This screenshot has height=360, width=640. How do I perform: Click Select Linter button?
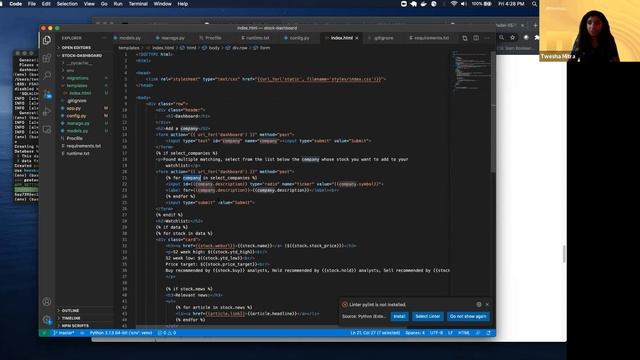(427, 316)
